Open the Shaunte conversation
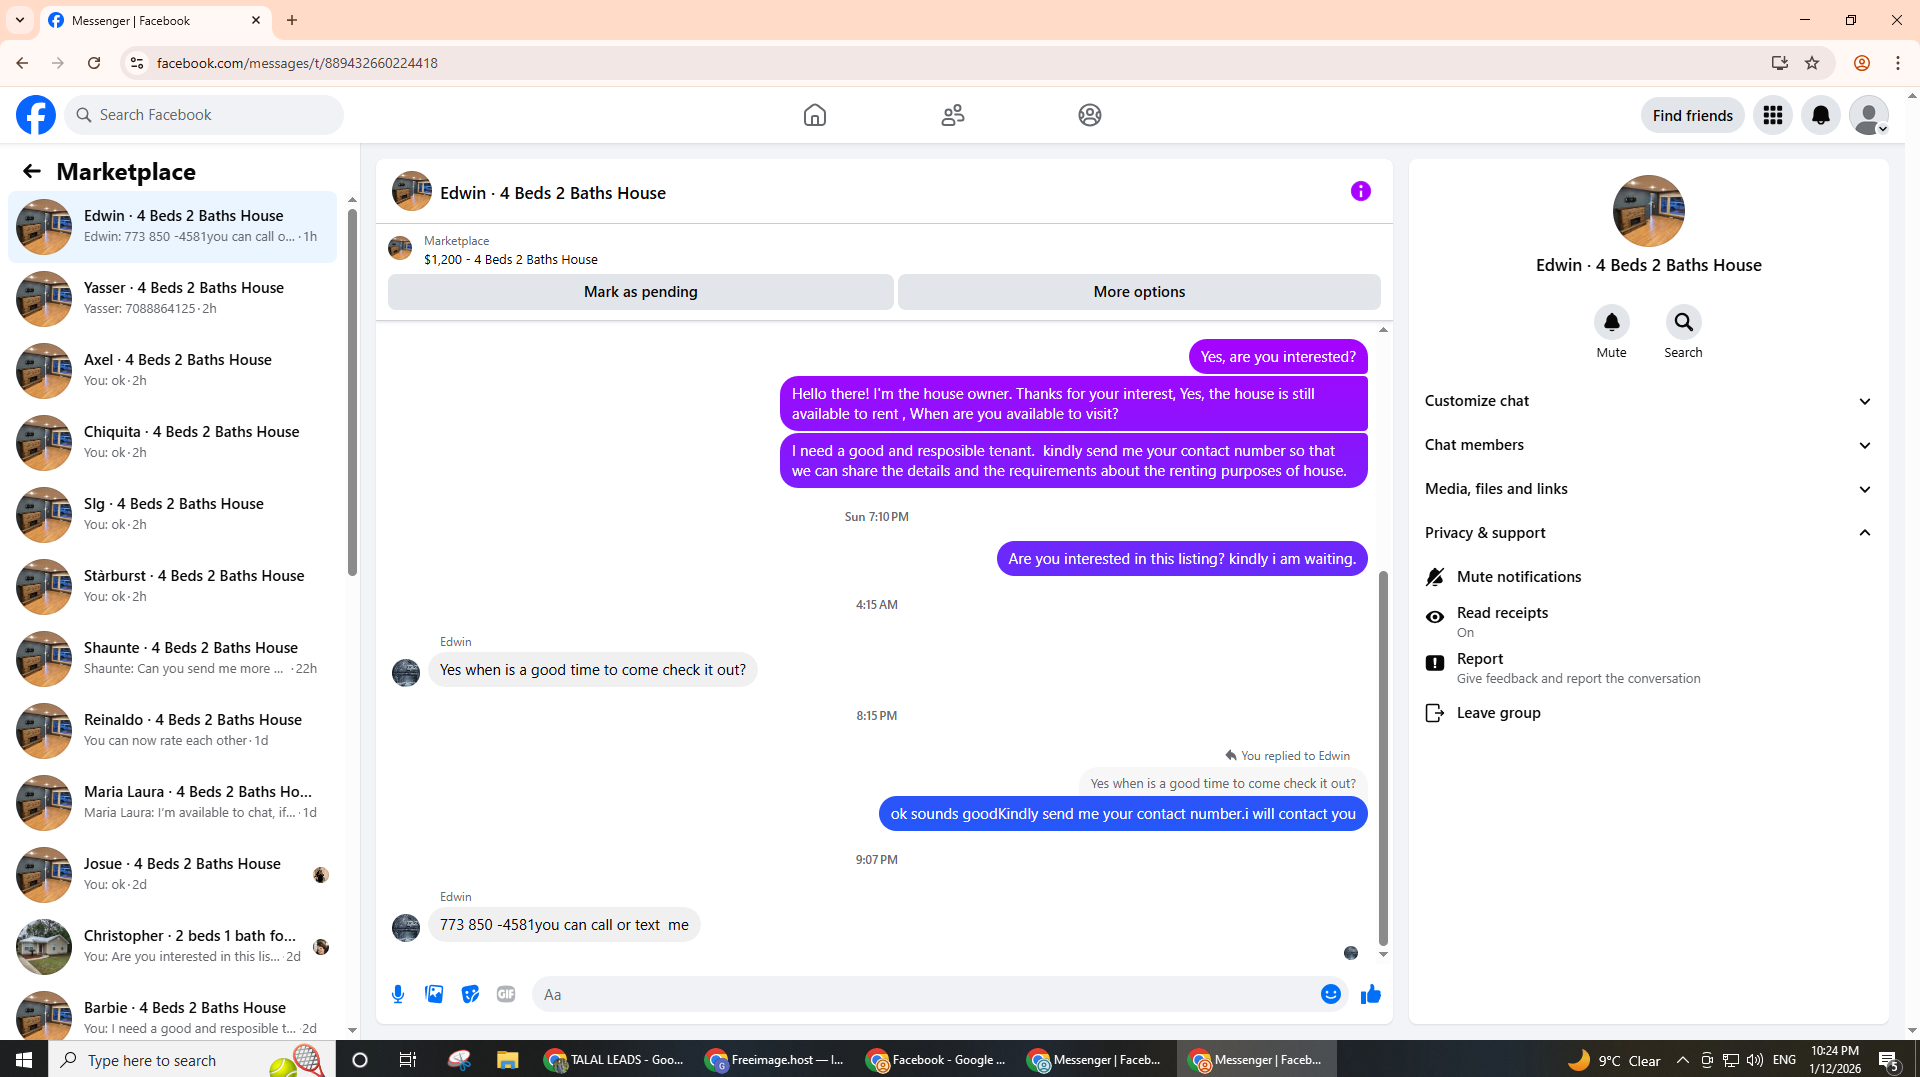The image size is (1920, 1077). pyautogui.click(x=173, y=658)
